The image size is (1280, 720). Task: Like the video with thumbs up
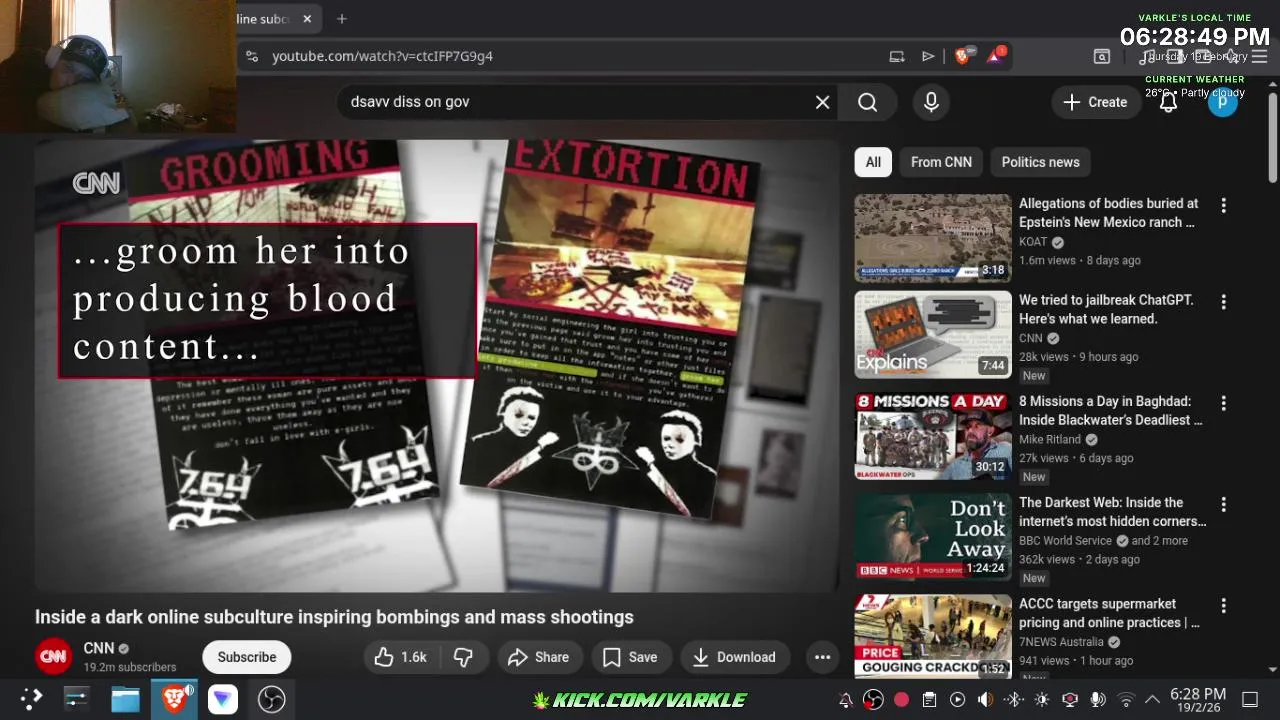point(400,657)
